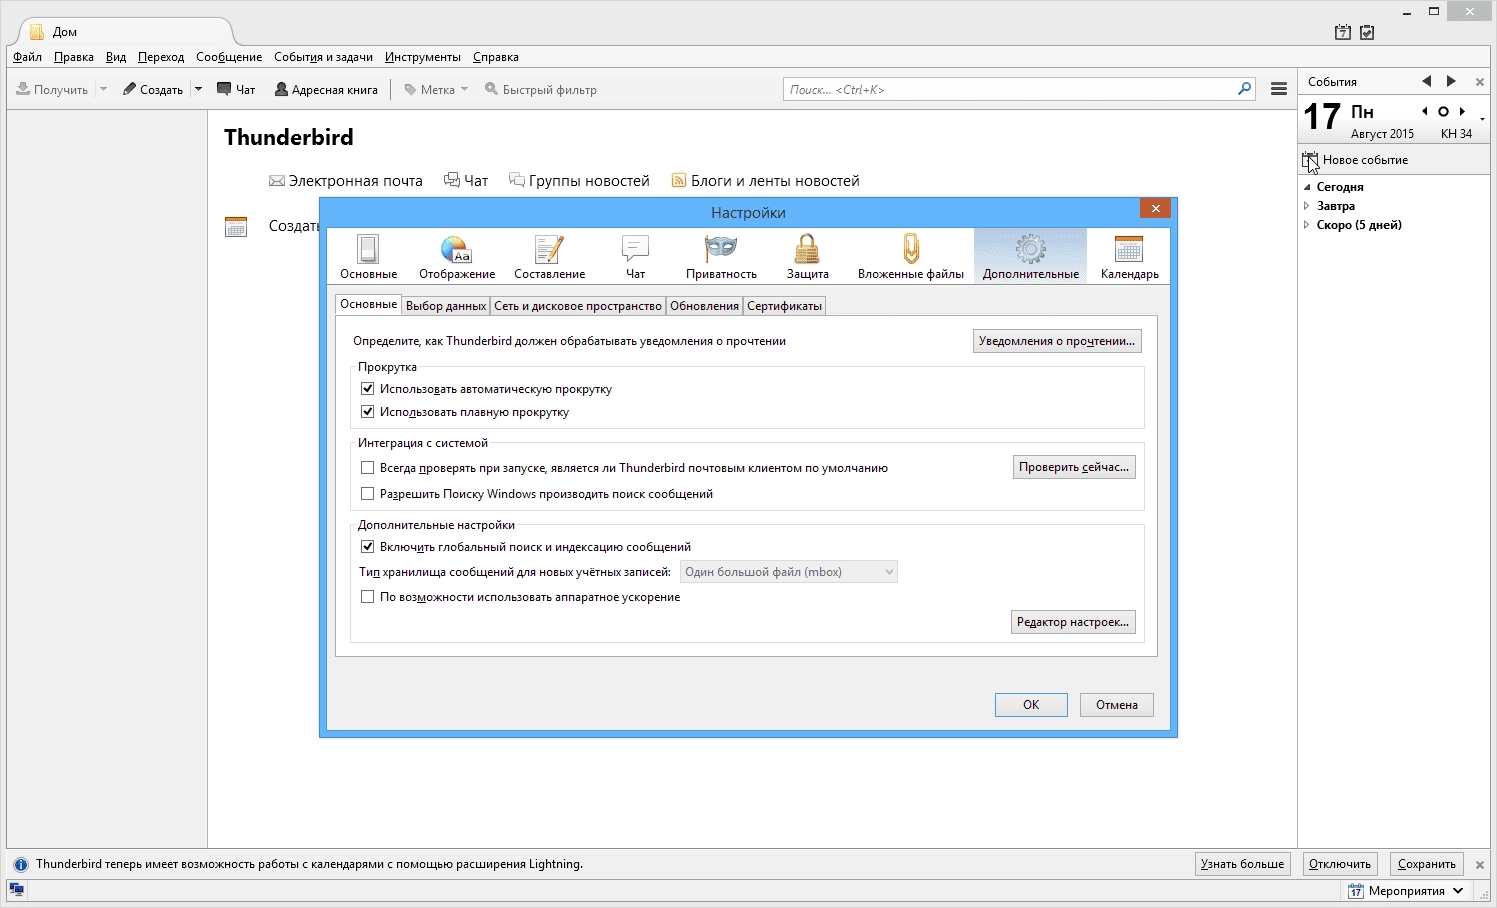This screenshot has width=1497, height=908.
Task: Go to previous day in Events pane
Action: [1424, 111]
